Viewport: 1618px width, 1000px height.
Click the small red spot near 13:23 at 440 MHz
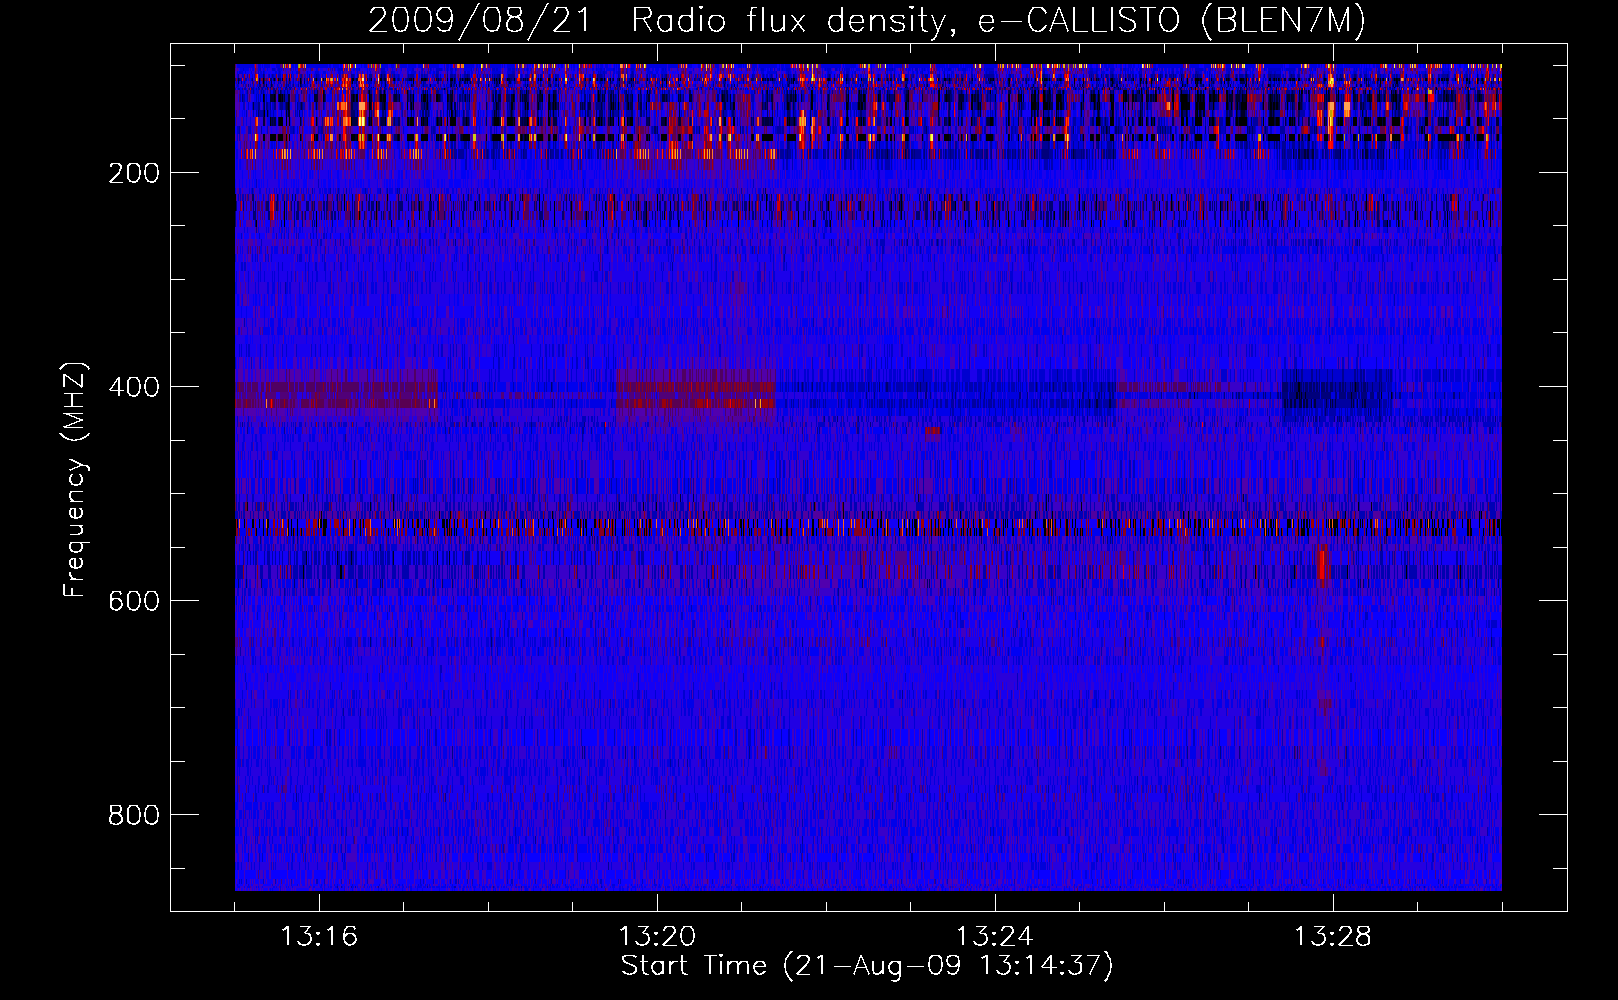coord(932,431)
